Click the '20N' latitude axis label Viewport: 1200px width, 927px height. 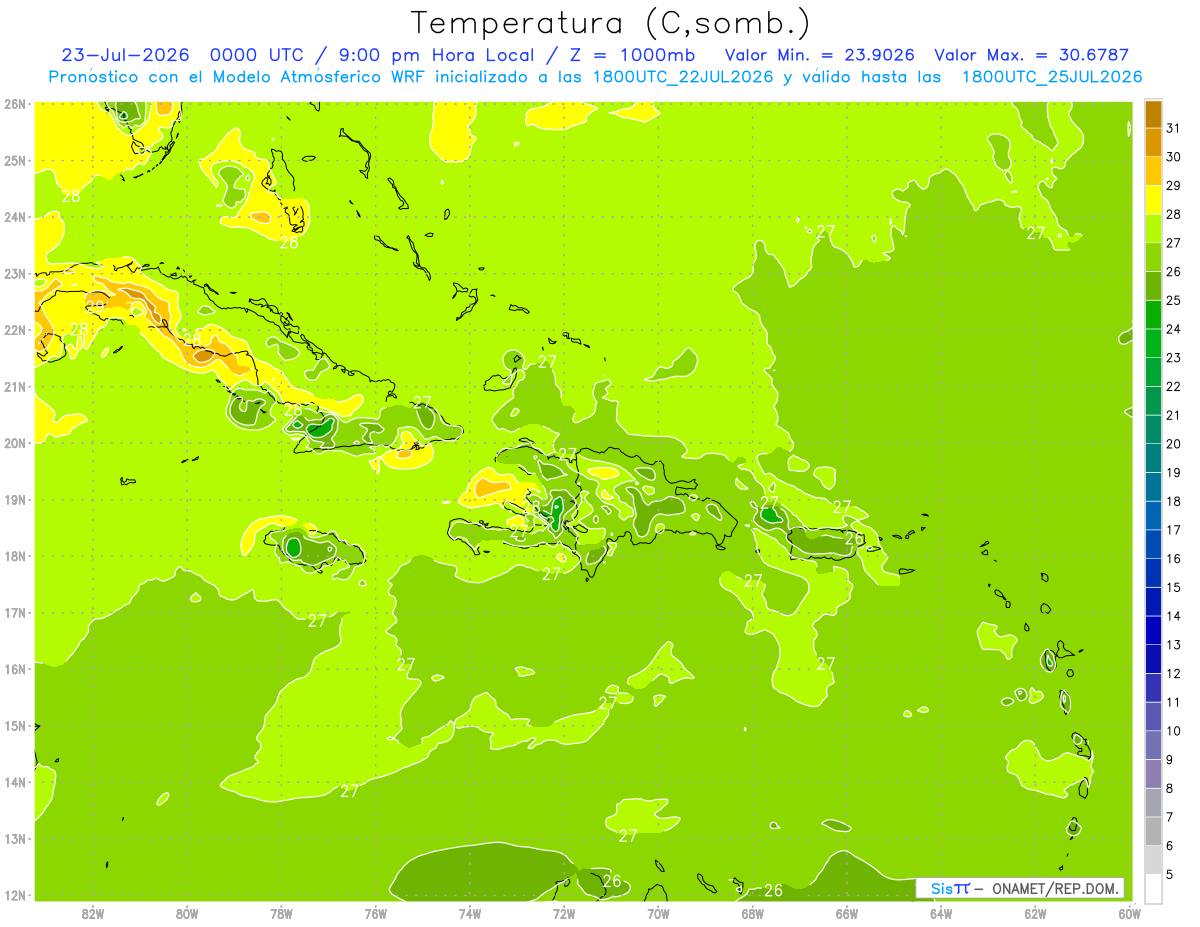click(x=14, y=443)
